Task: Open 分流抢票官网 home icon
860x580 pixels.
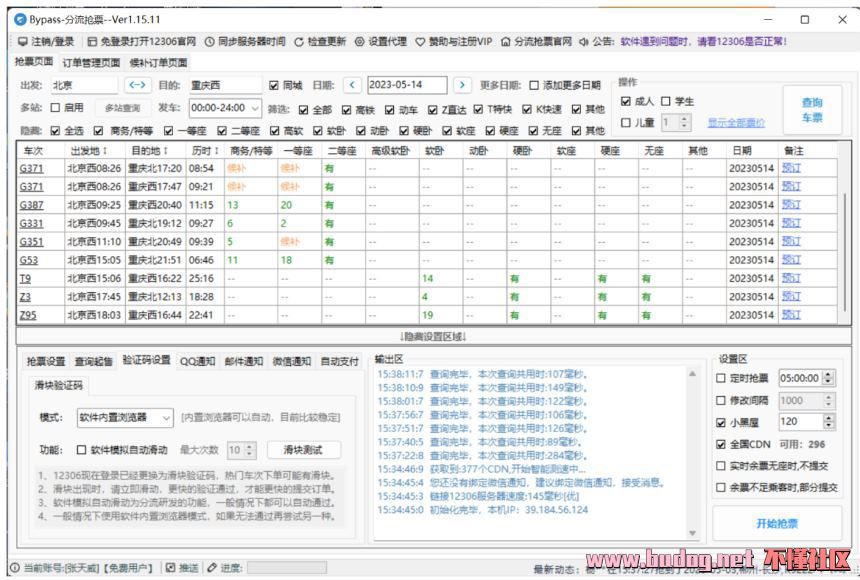Action: (506, 41)
